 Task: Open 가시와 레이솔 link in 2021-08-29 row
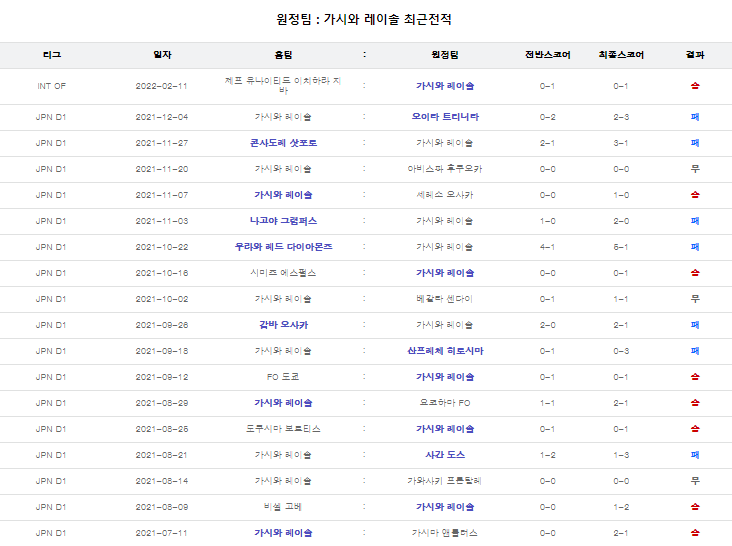coord(283,403)
